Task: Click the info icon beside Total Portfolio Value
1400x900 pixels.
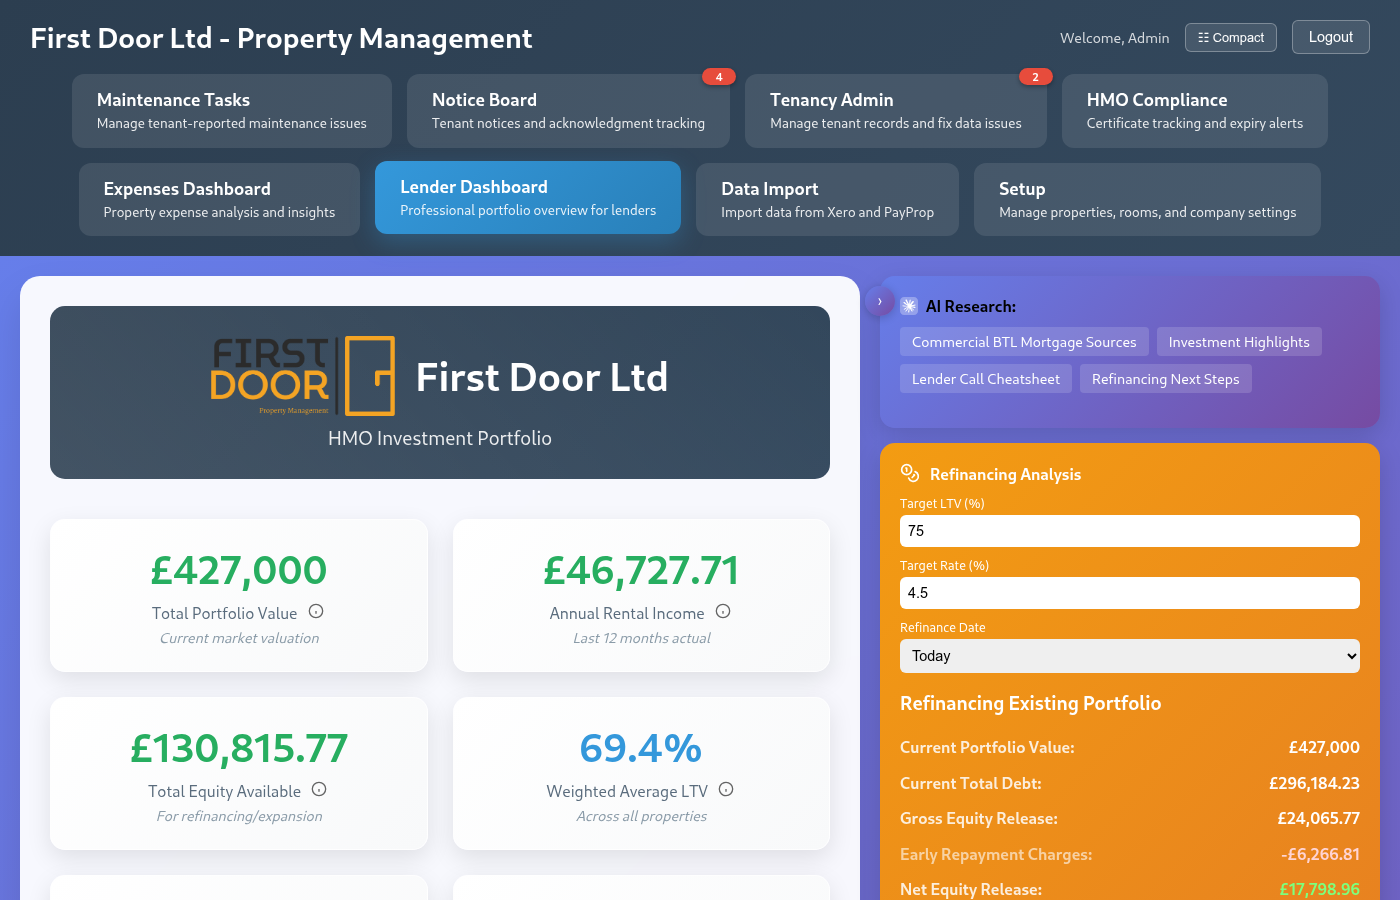Action: (317, 612)
